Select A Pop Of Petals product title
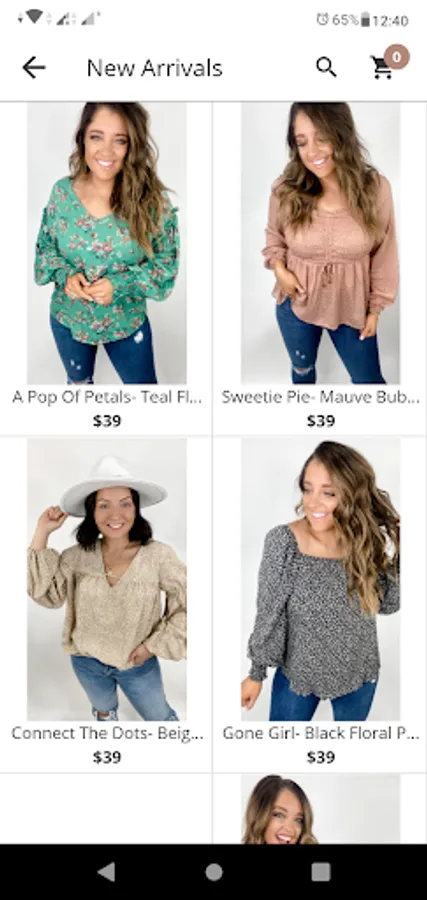 point(107,397)
